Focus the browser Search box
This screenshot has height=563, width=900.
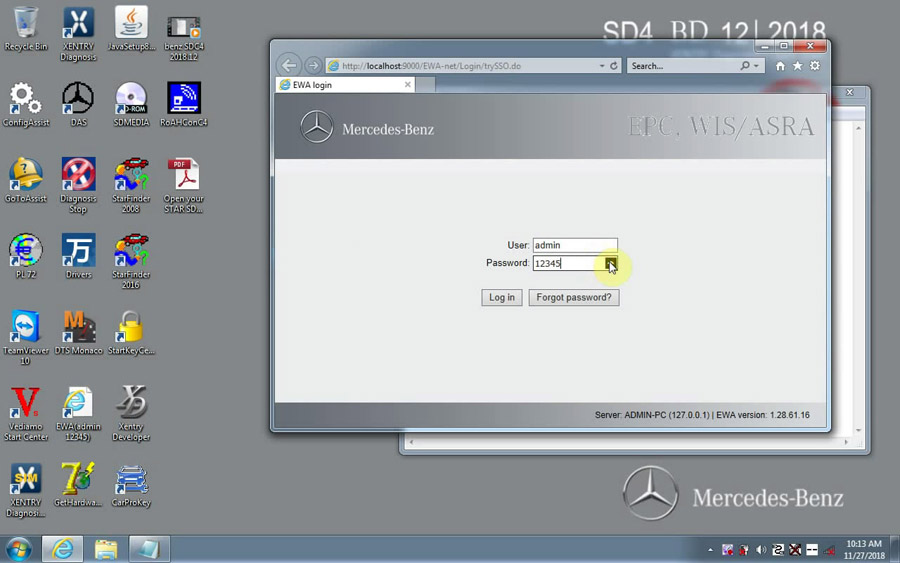tap(684, 66)
